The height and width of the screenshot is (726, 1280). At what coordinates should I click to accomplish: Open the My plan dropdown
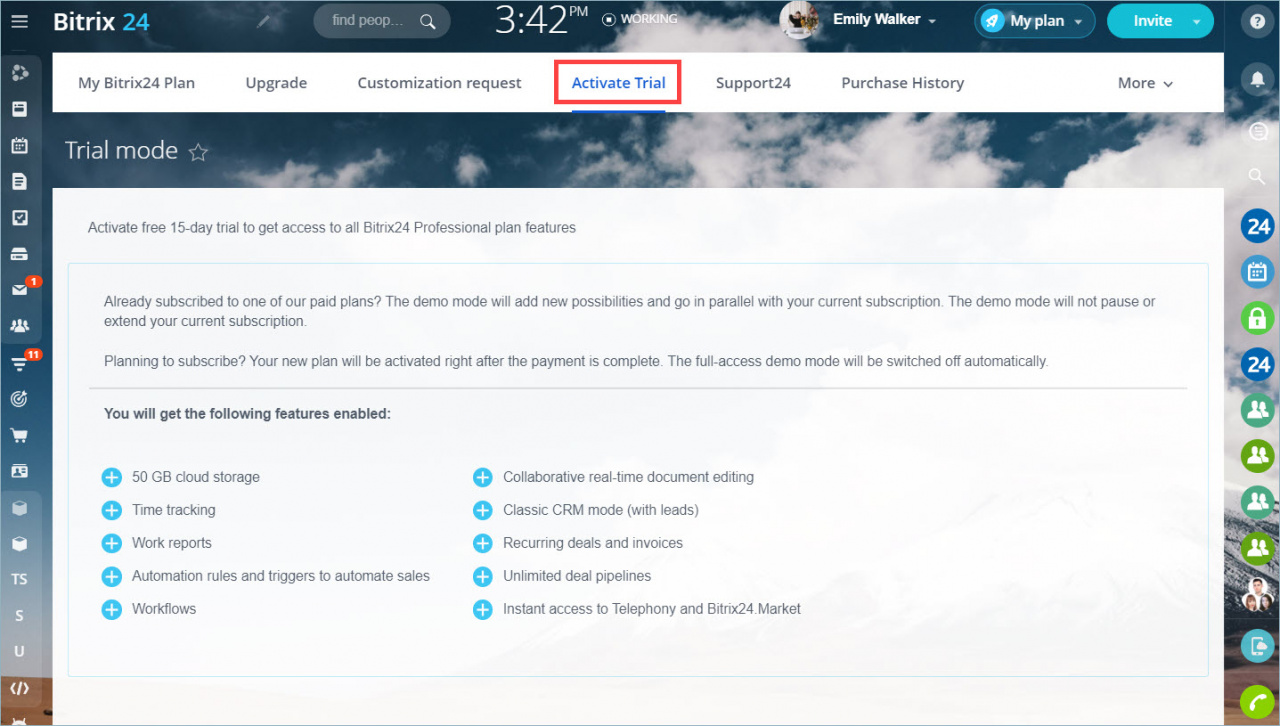pos(1035,21)
